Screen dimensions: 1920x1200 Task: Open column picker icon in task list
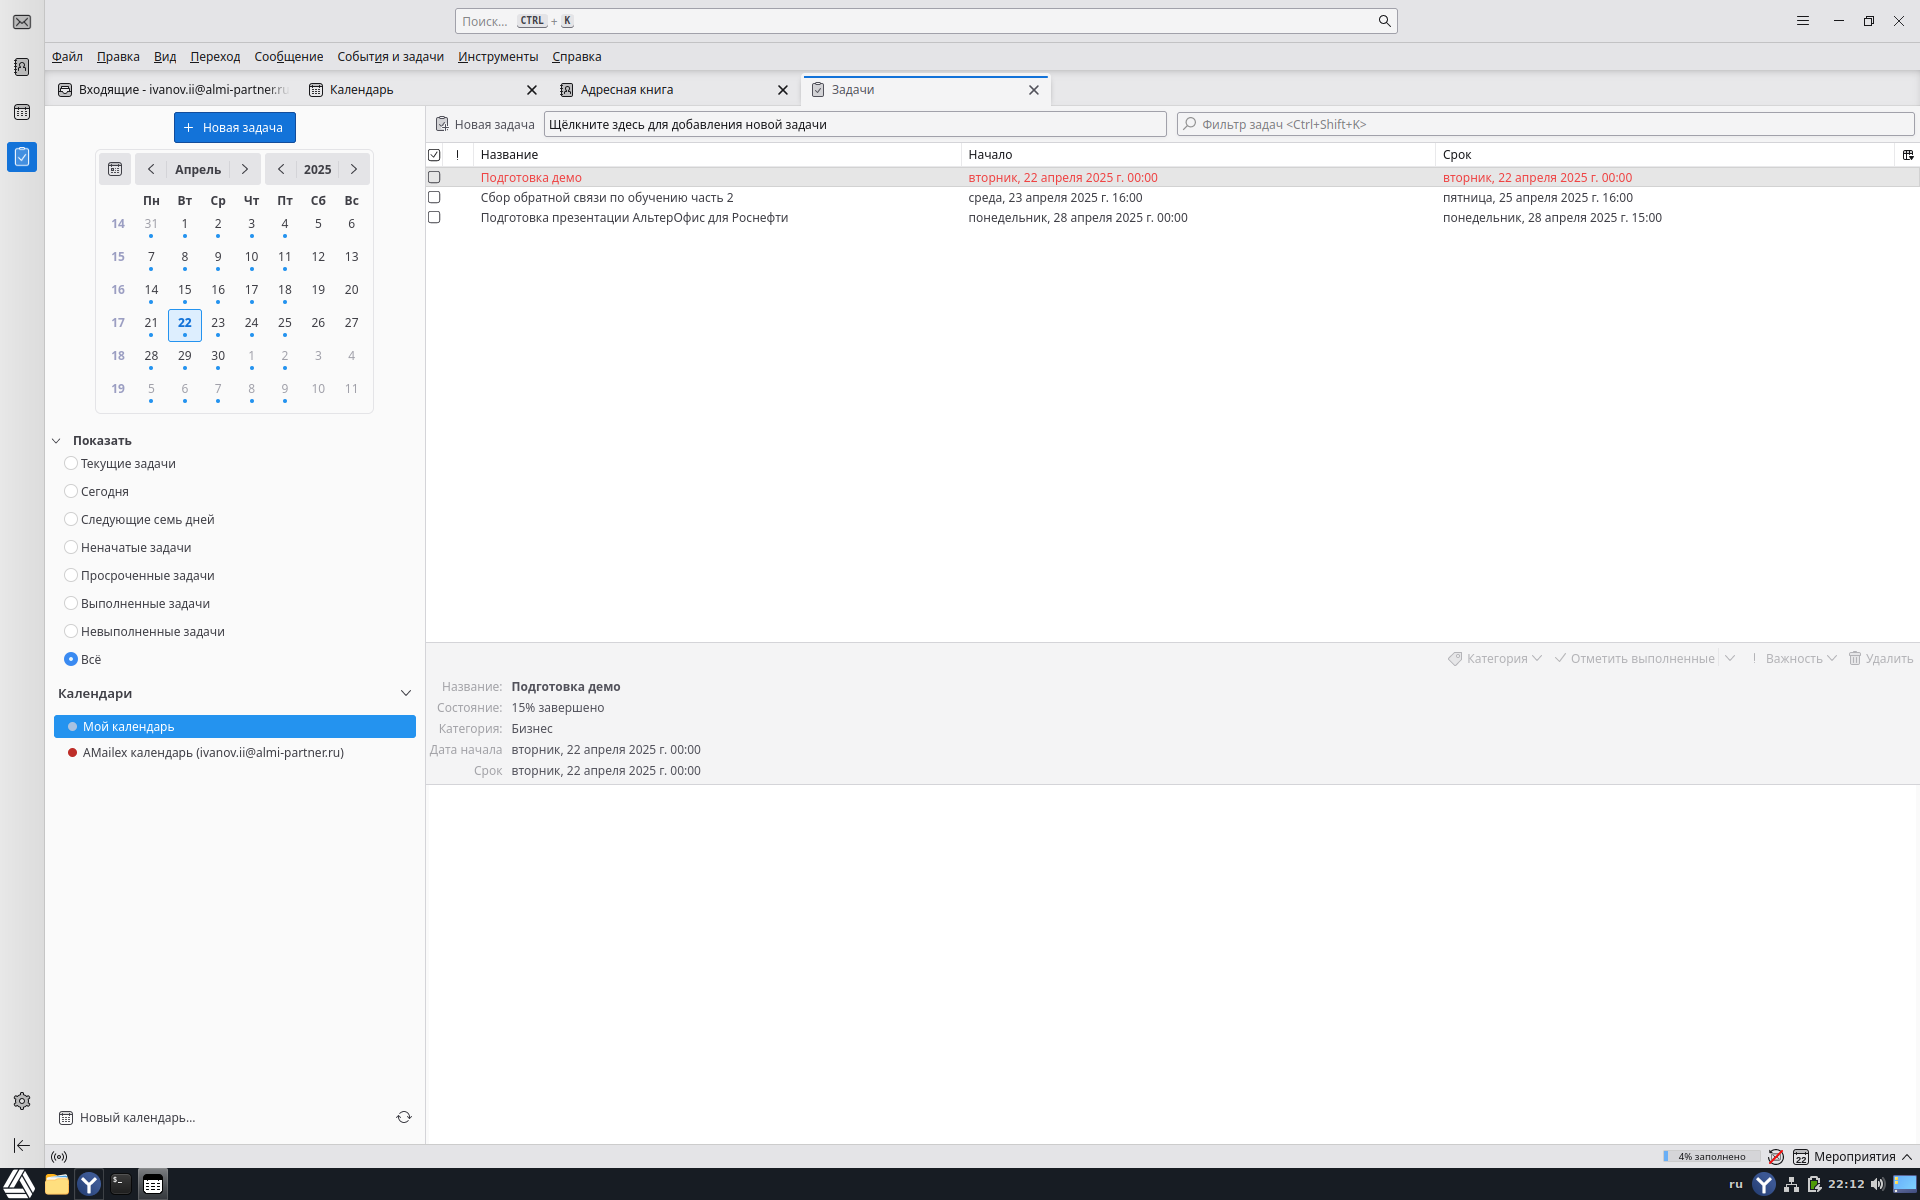click(1908, 155)
